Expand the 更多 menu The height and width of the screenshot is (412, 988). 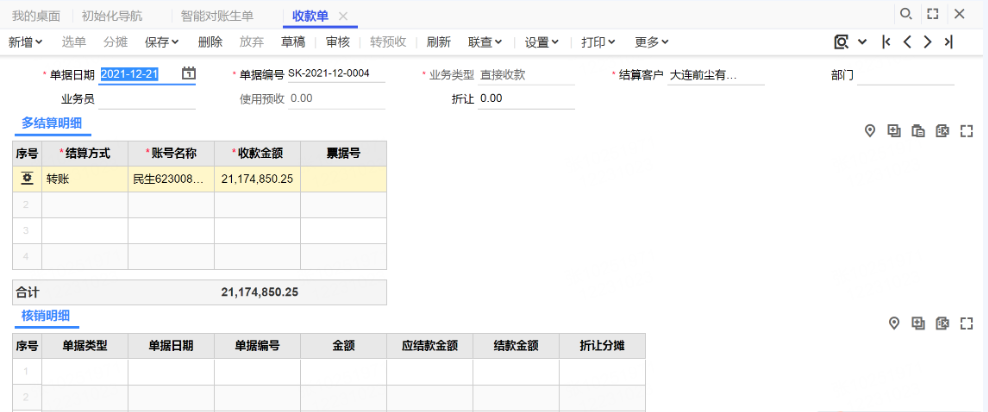(652, 42)
